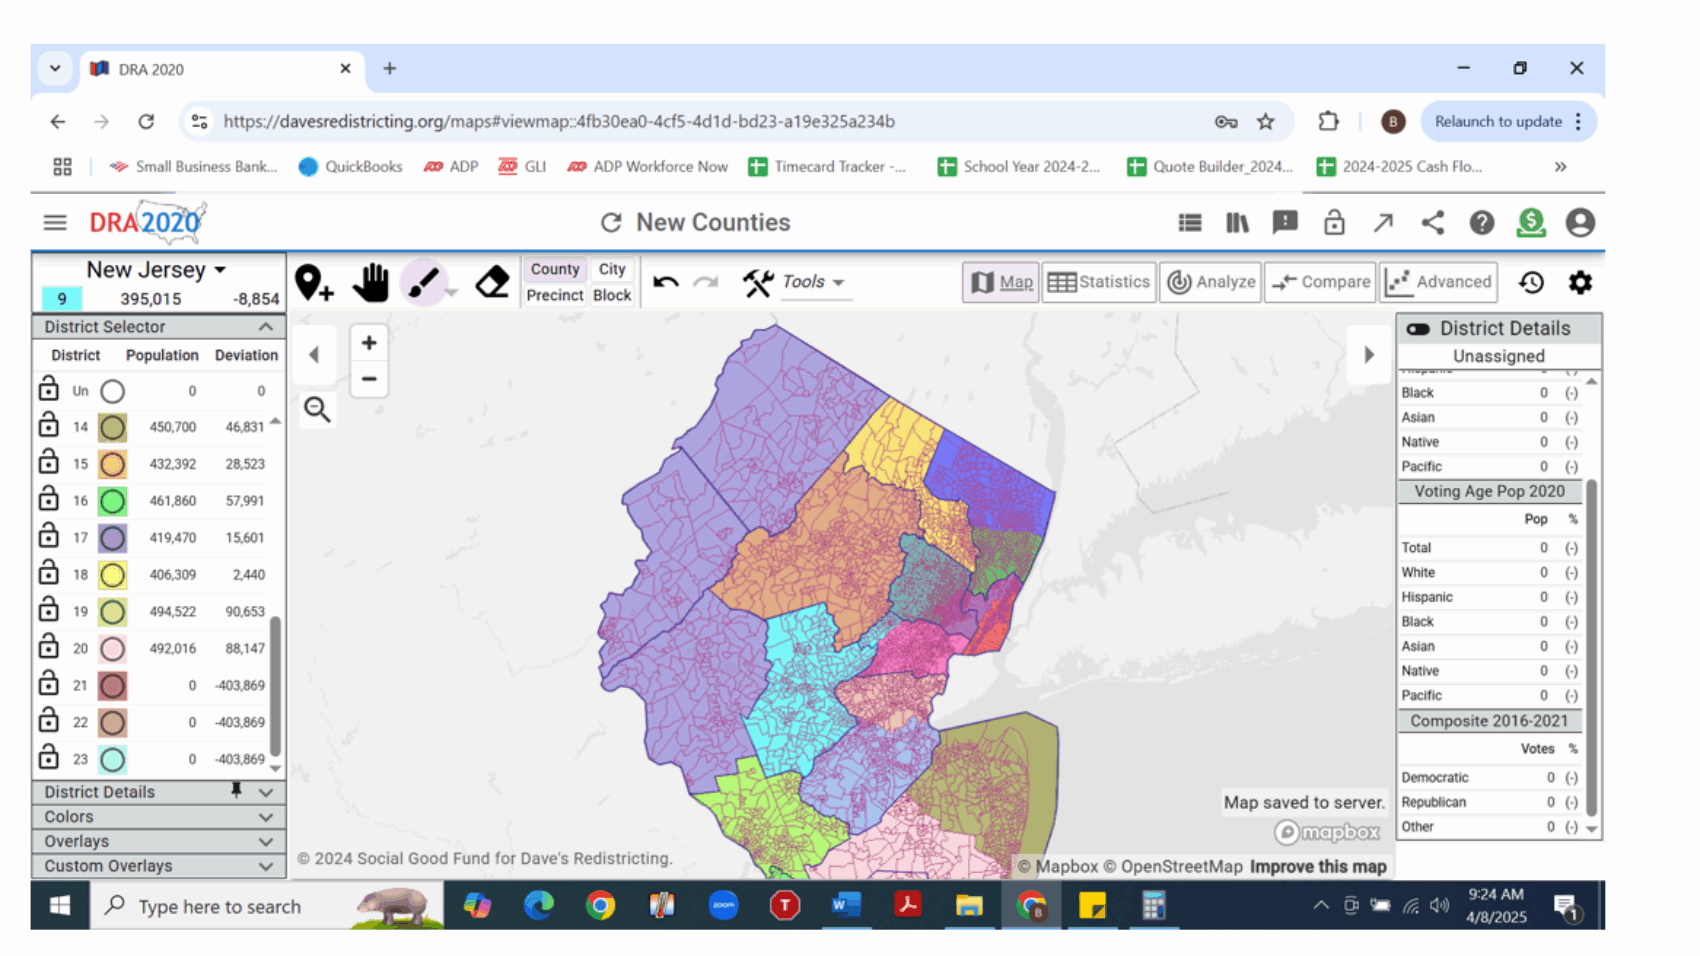Toggle lock for district 21
Viewport: 1700px width, 956px height.
48,683
